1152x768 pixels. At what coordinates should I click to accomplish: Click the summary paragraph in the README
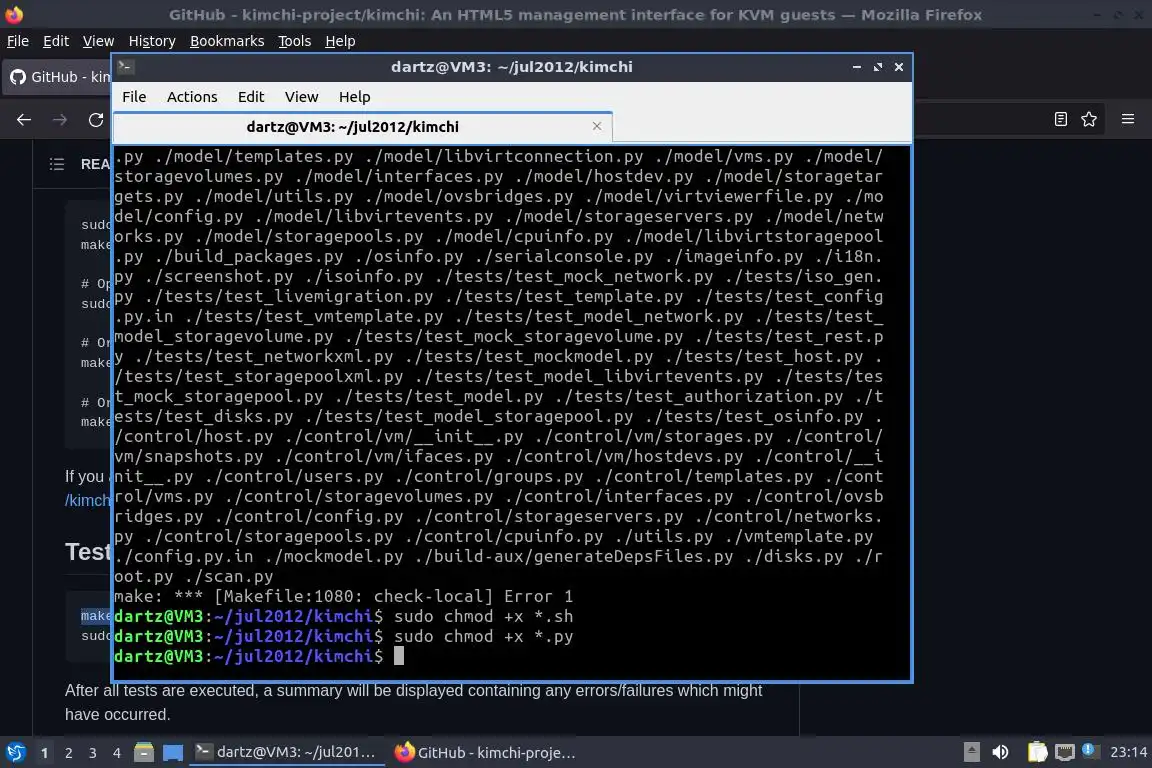click(413, 702)
